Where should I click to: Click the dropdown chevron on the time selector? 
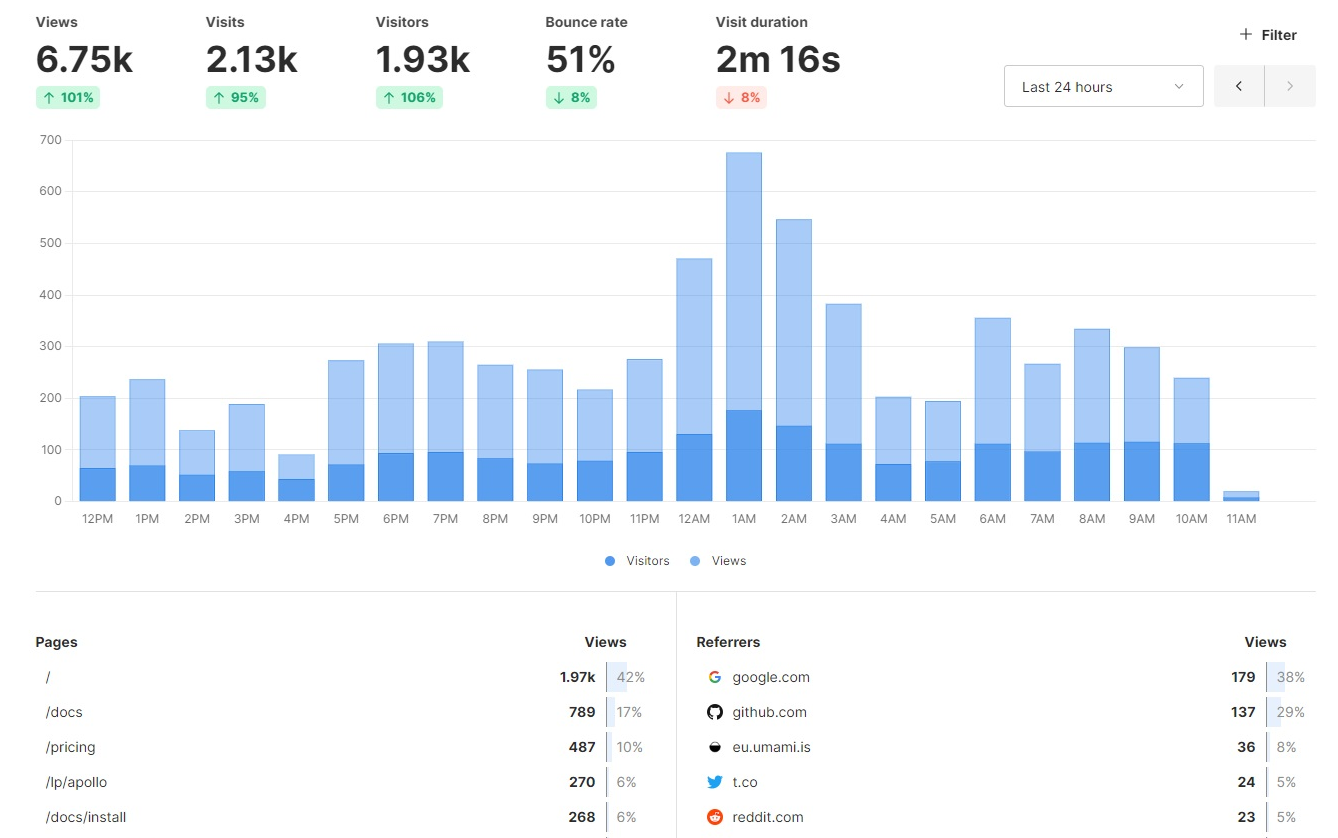coord(1179,86)
